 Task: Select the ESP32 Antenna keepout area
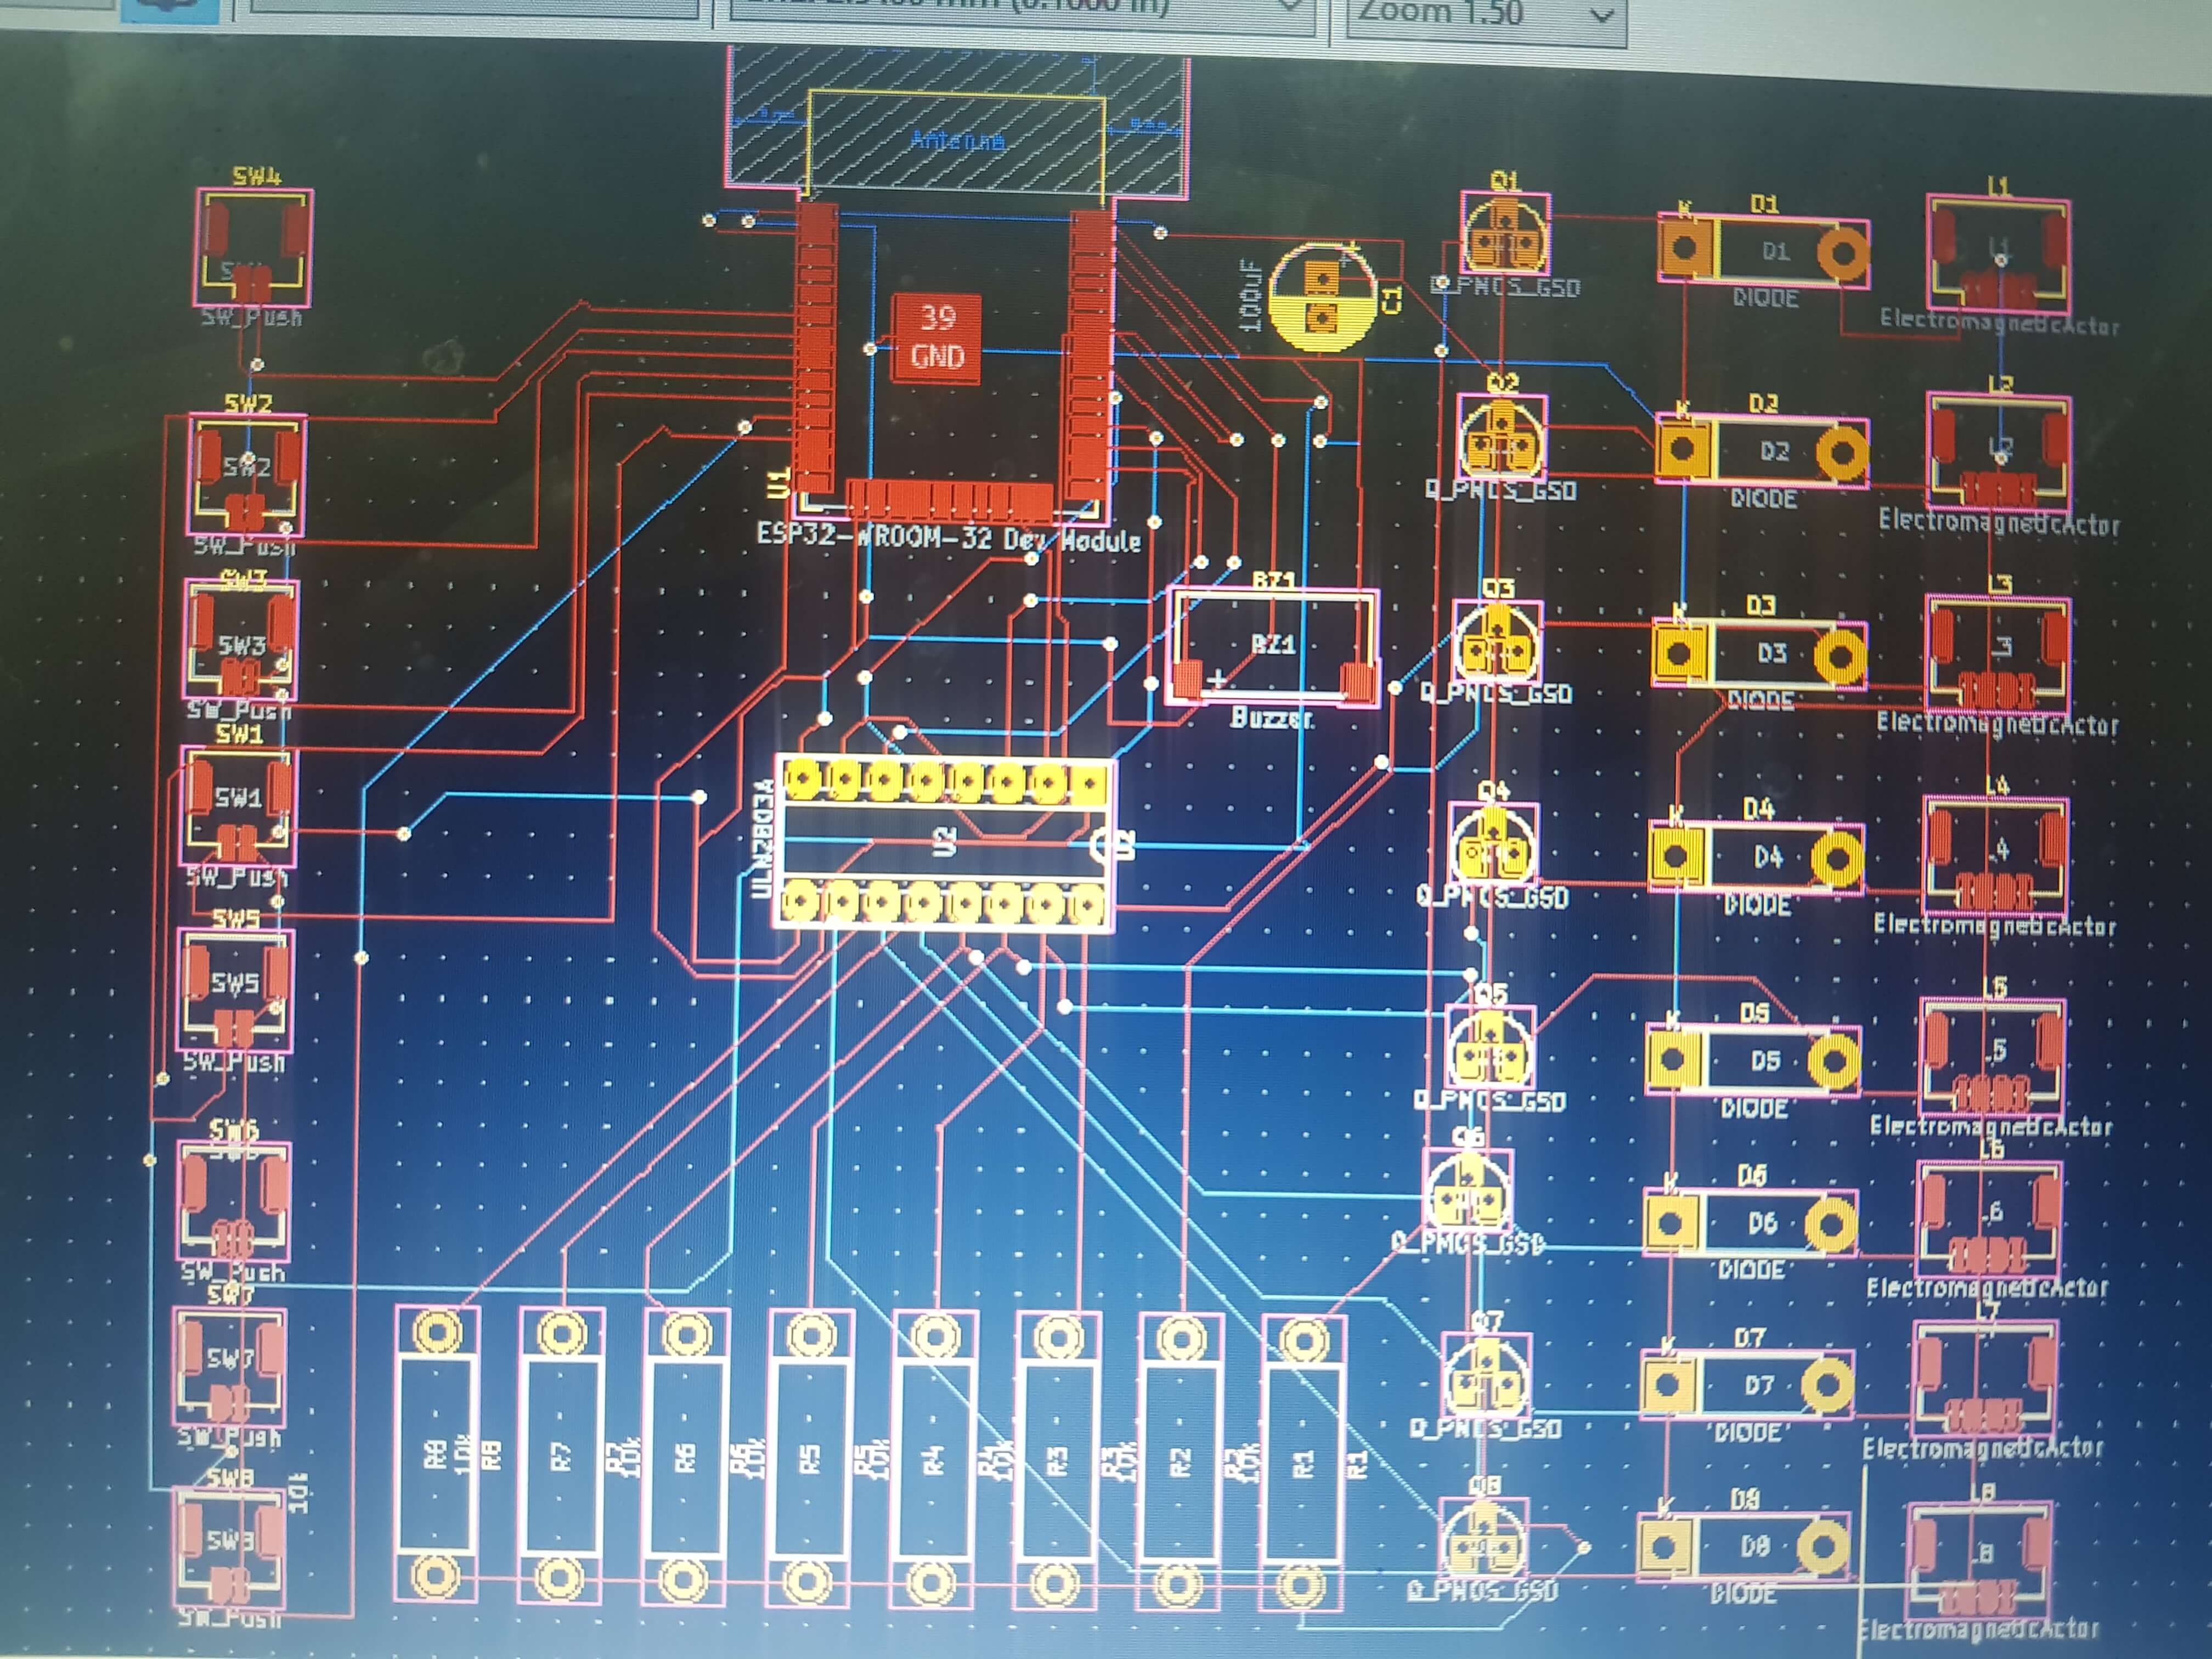click(957, 123)
